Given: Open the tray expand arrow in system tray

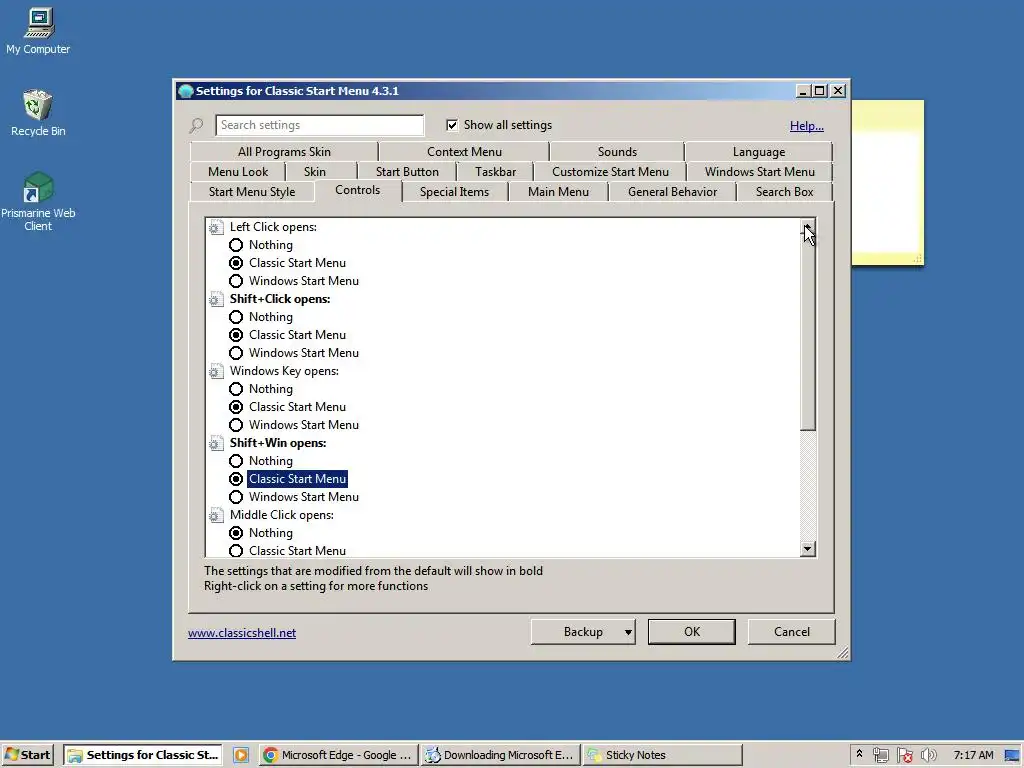Looking at the screenshot, I should (859, 754).
